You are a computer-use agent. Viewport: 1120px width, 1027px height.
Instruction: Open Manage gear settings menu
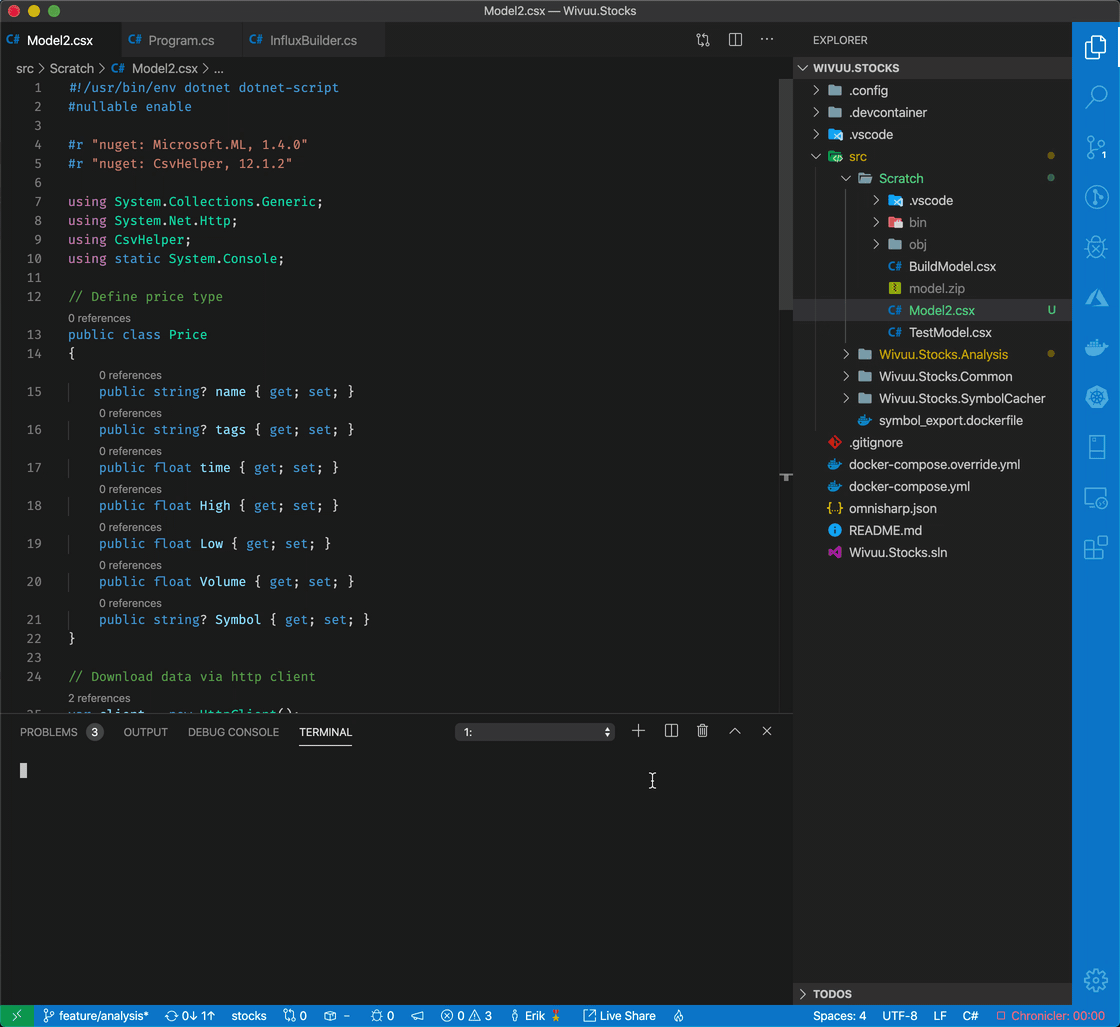click(x=1096, y=980)
